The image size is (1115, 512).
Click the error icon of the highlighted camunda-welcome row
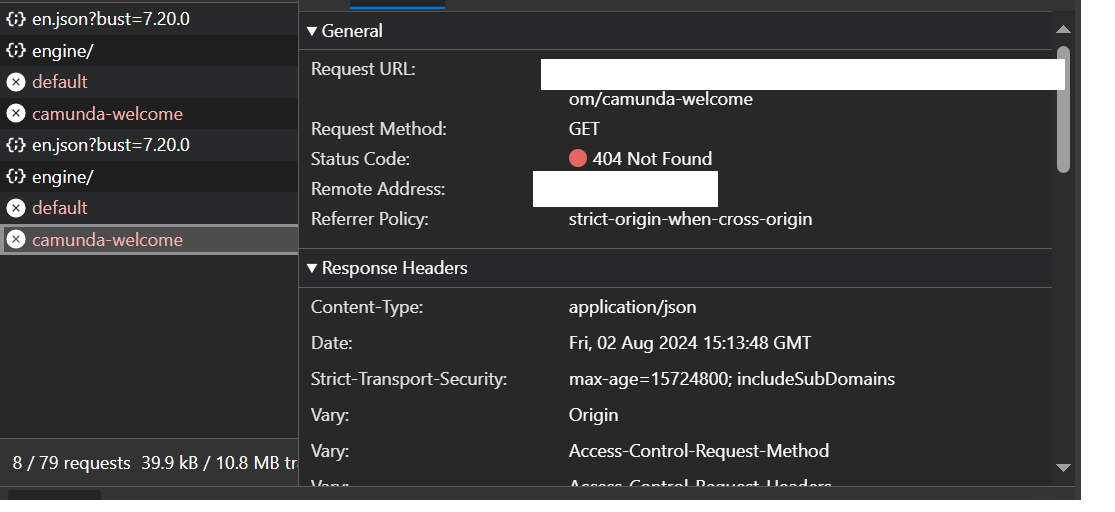click(16, 240)
